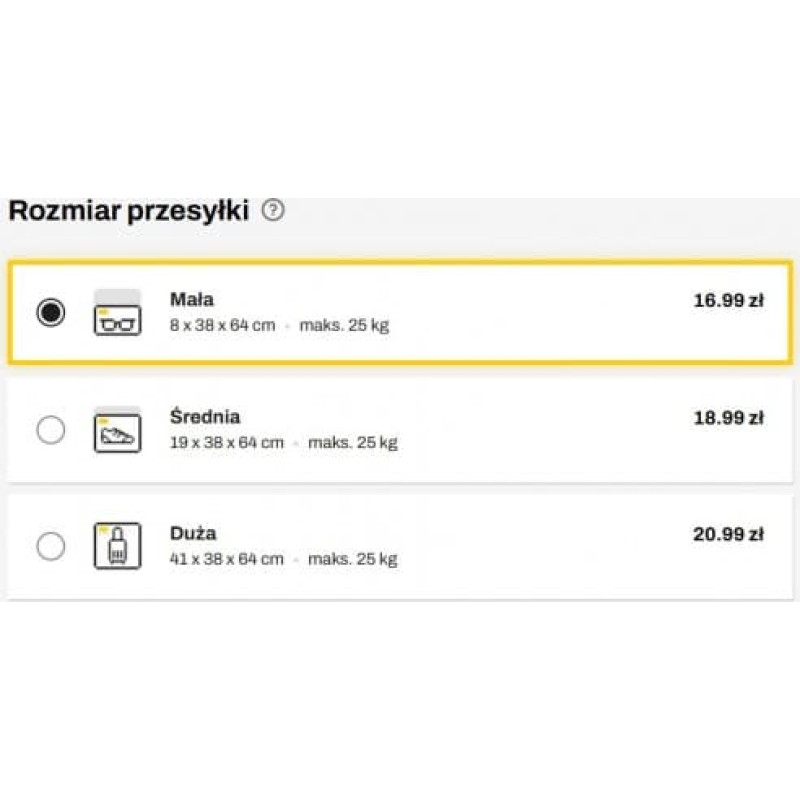This screenshot has width=800, height=800.
Task: Click the Mała size label
Action: (x=192, y=299)
